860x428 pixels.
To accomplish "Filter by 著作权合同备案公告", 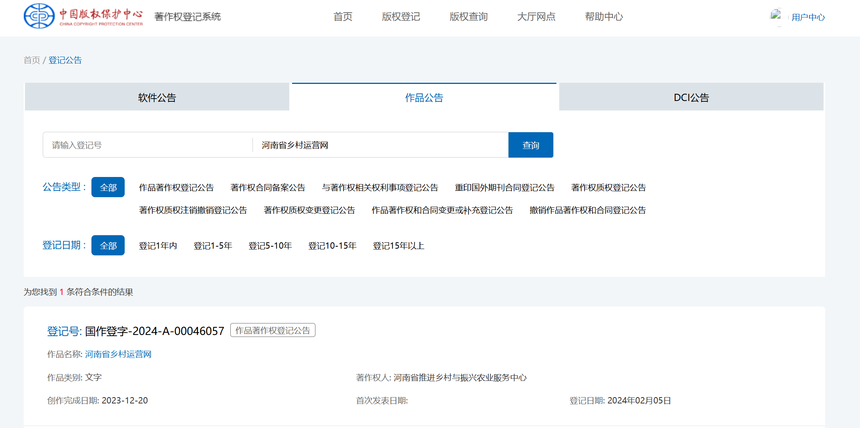I will 268,188.
